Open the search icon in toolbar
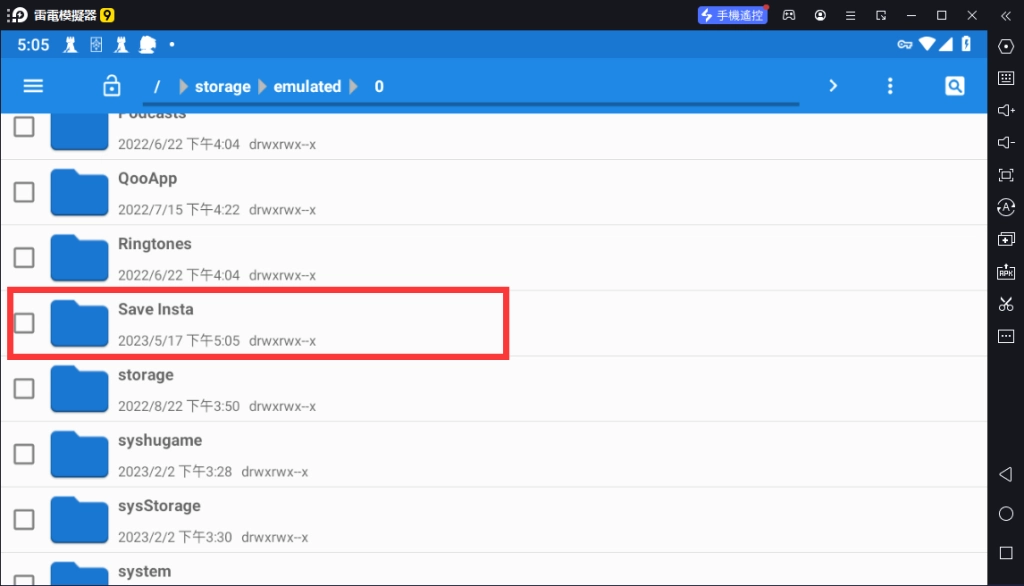 pos(954,86)
